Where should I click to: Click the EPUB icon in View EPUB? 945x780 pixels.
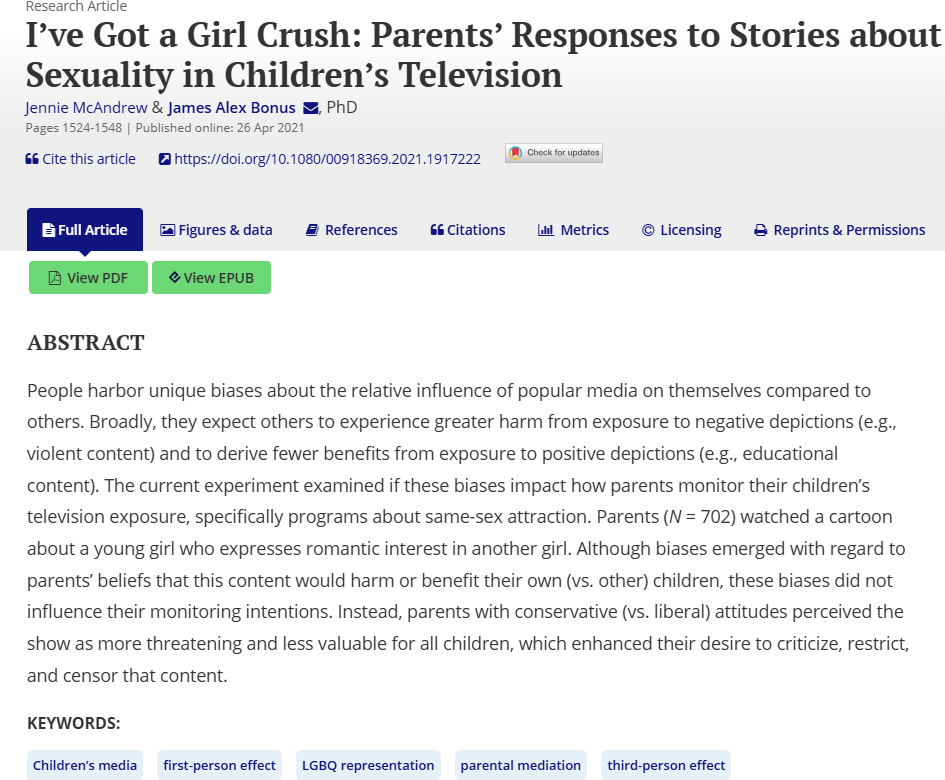tap(174, 278)
